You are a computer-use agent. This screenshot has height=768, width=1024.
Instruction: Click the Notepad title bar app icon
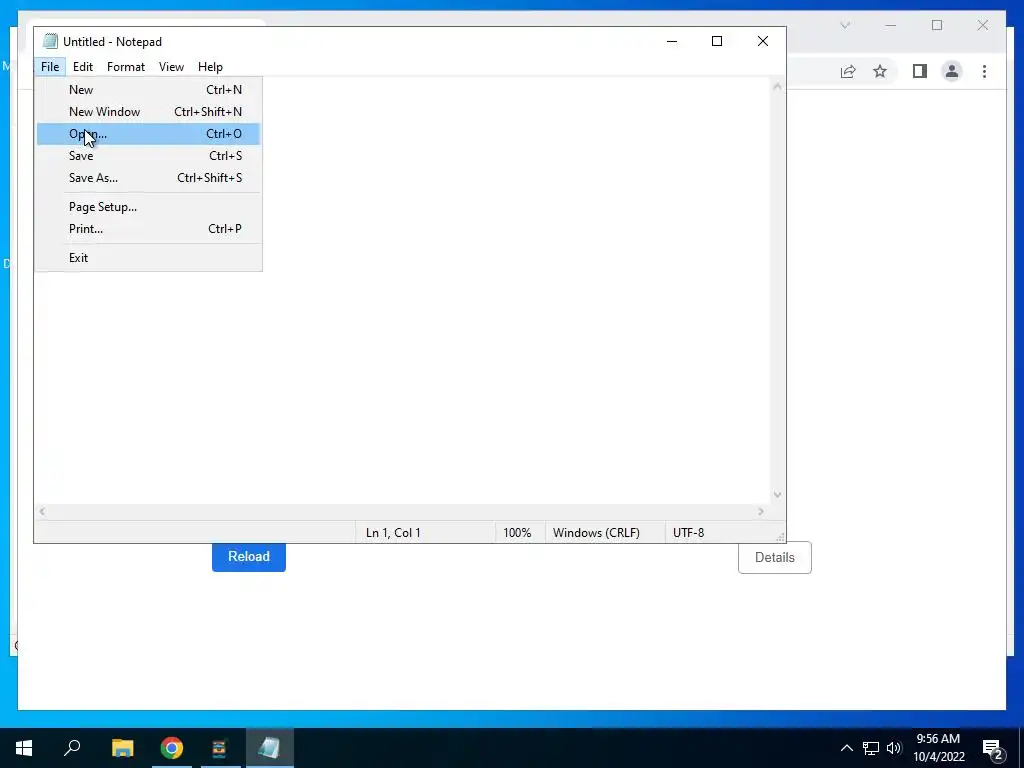click(50, 41)
